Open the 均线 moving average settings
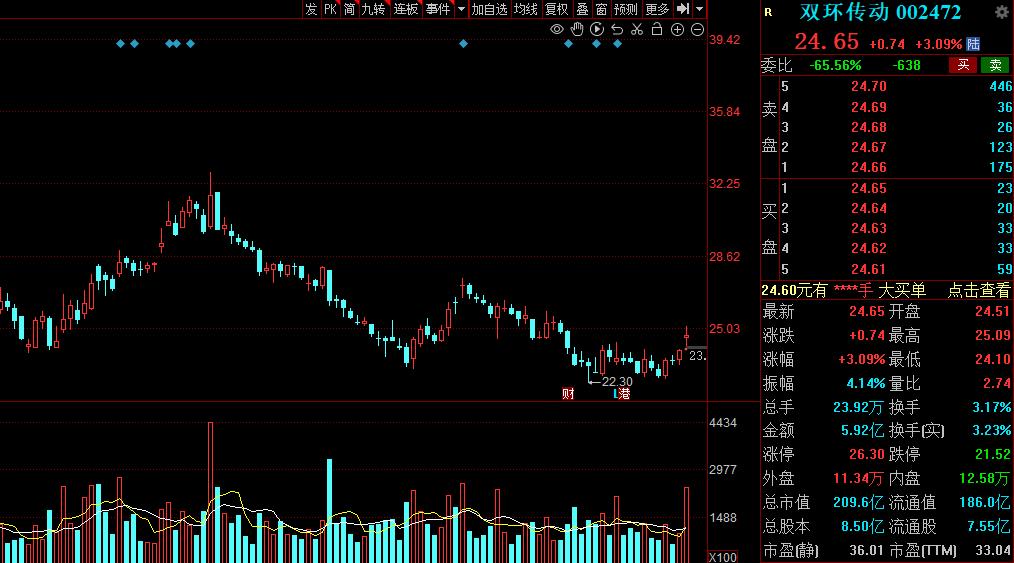The image size is (1014, 563). [x=525, y=9]
